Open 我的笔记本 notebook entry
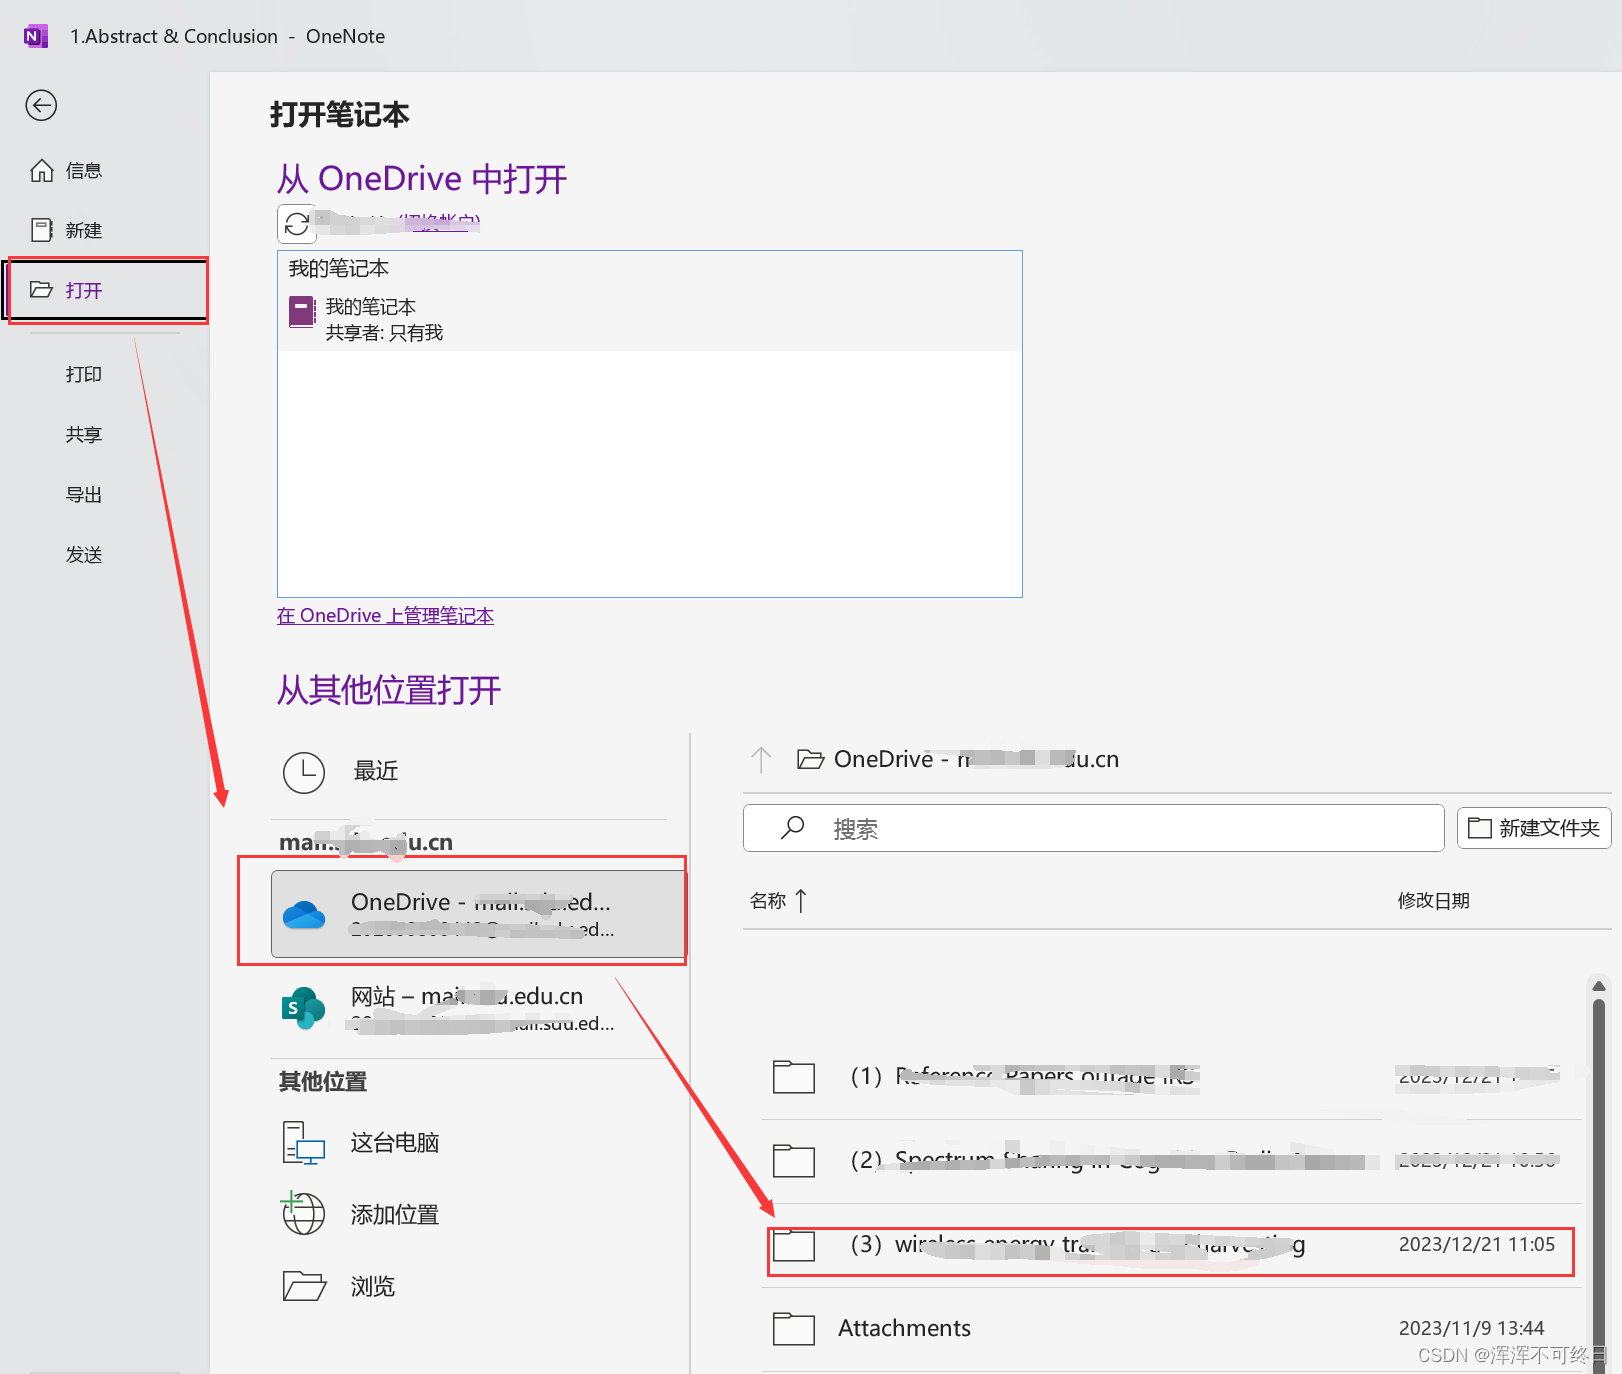 pyautogui.click(x=649, y=320)
